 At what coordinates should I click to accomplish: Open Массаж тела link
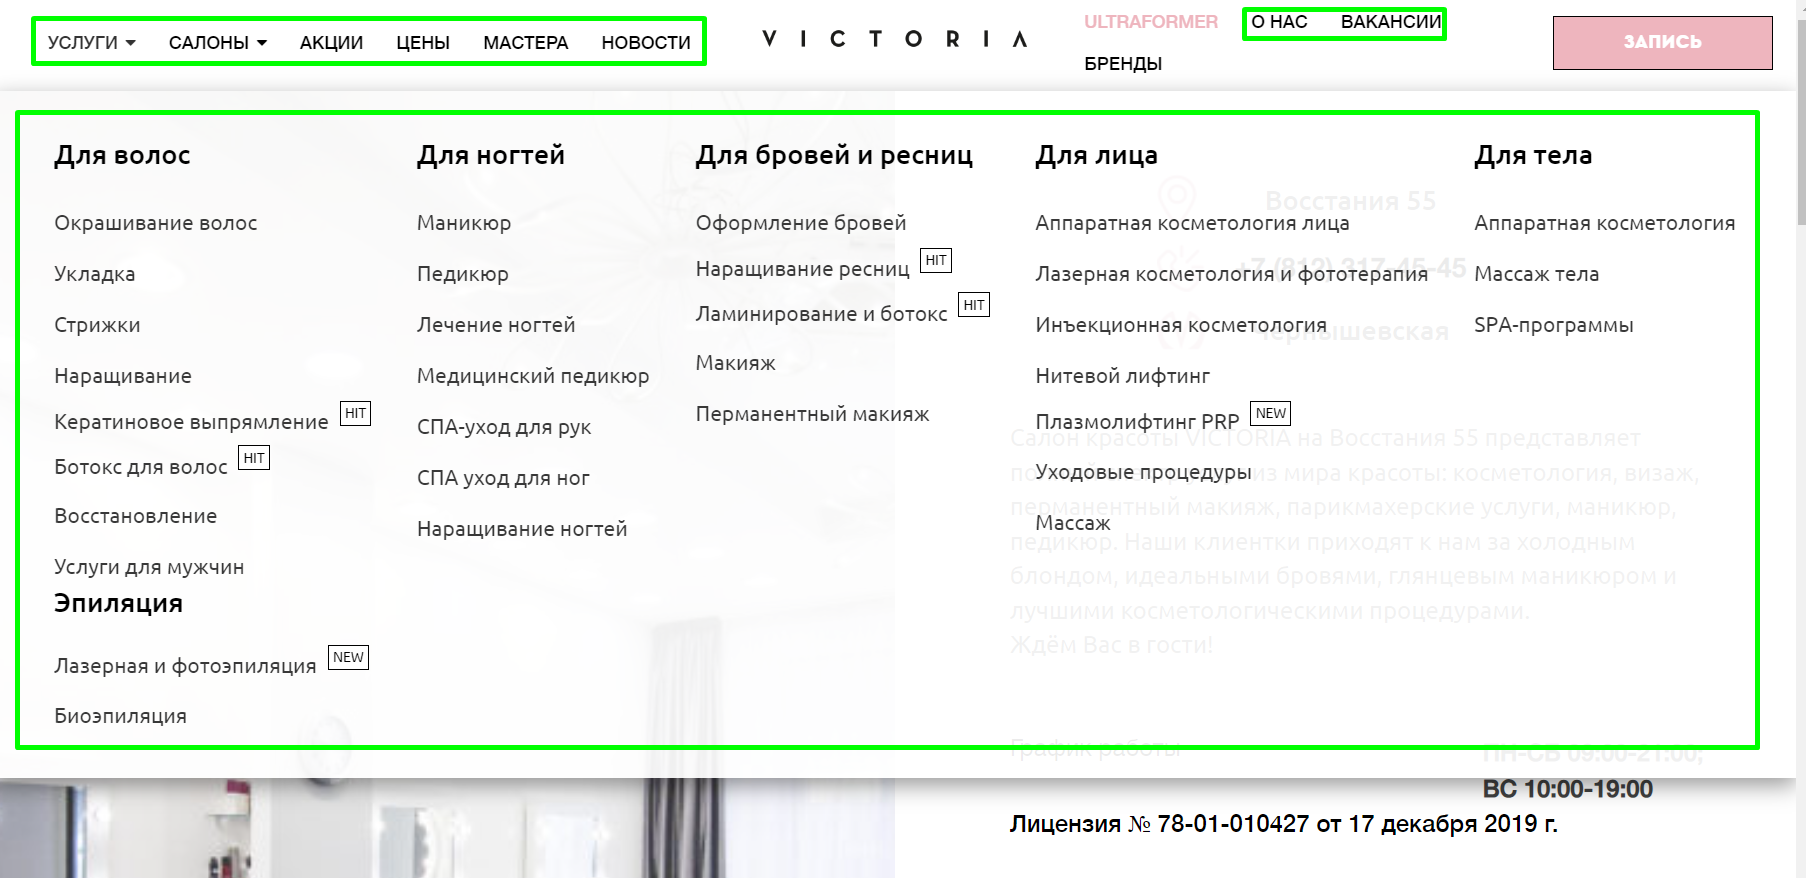(x=1536, y=274)
